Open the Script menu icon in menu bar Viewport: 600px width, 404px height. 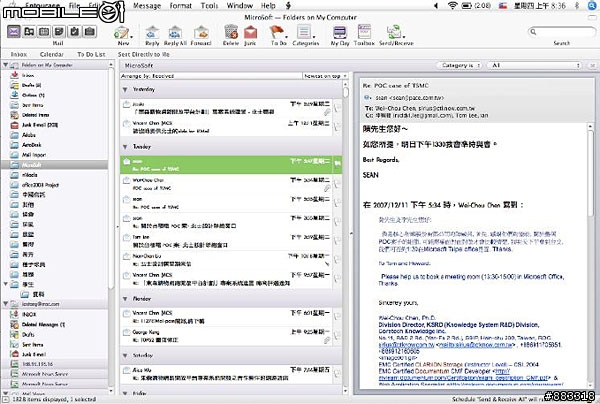point(289,5)
